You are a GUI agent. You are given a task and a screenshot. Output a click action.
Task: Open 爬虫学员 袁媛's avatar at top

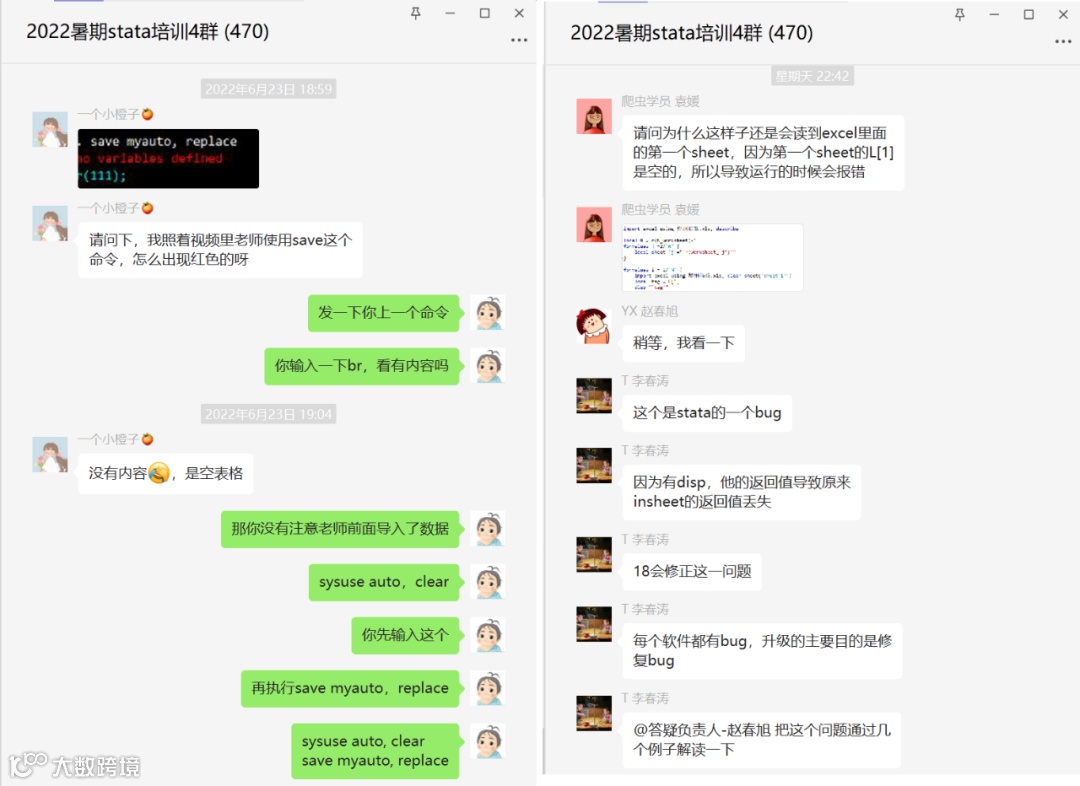(x=594, y=116)
